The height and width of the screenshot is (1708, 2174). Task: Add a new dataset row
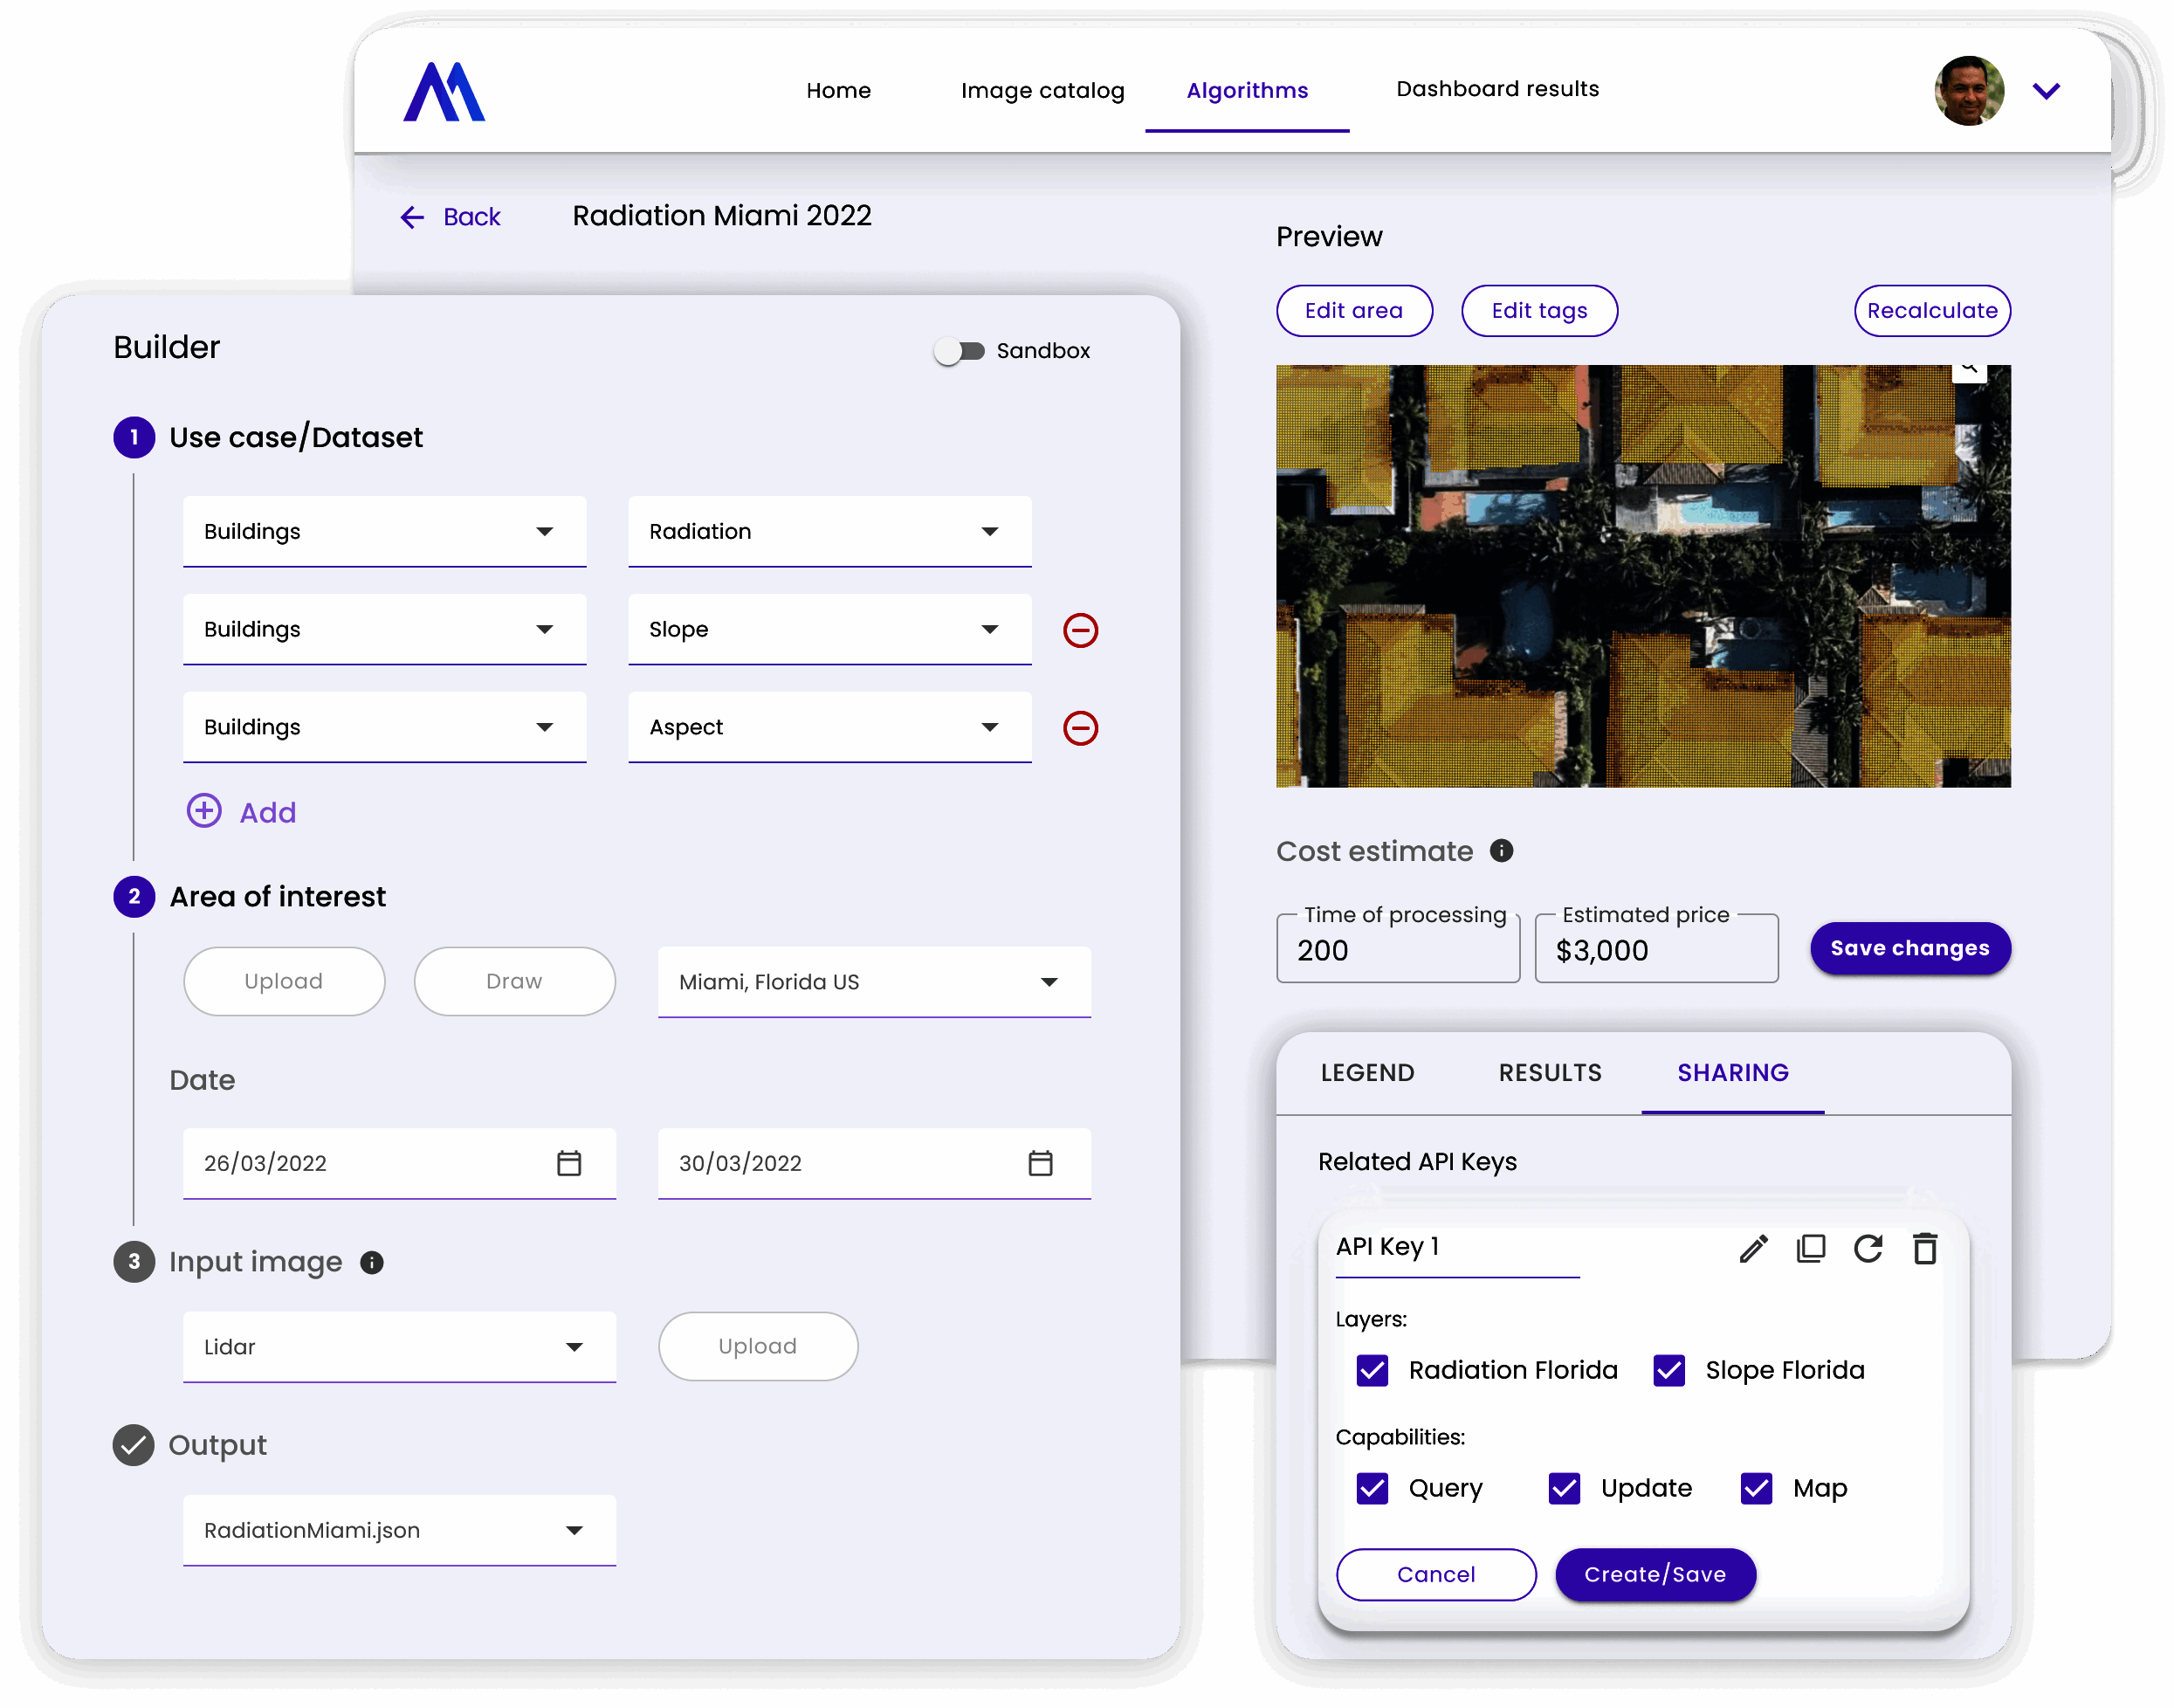tap(241, 812)
